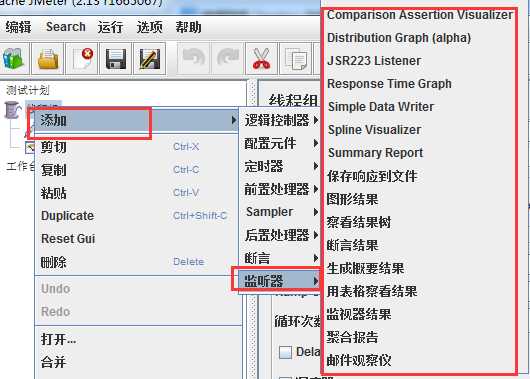Viewport: 530px width, 379px height.
Task: Expand the 断言 submenu
Action: [280, 258]
